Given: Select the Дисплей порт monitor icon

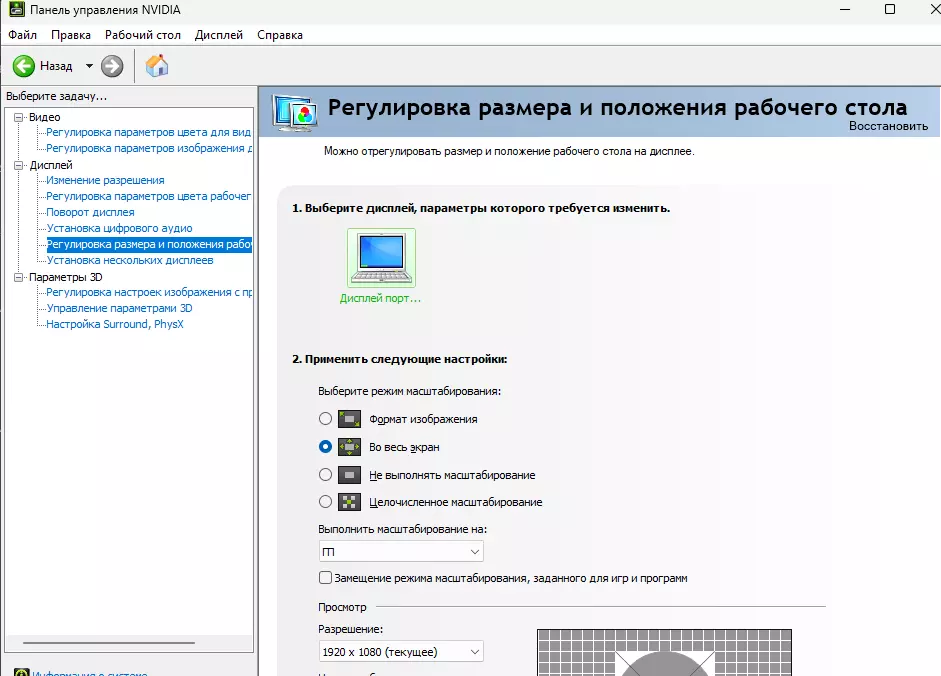Looking at the screenshot, I should (381, 258).
